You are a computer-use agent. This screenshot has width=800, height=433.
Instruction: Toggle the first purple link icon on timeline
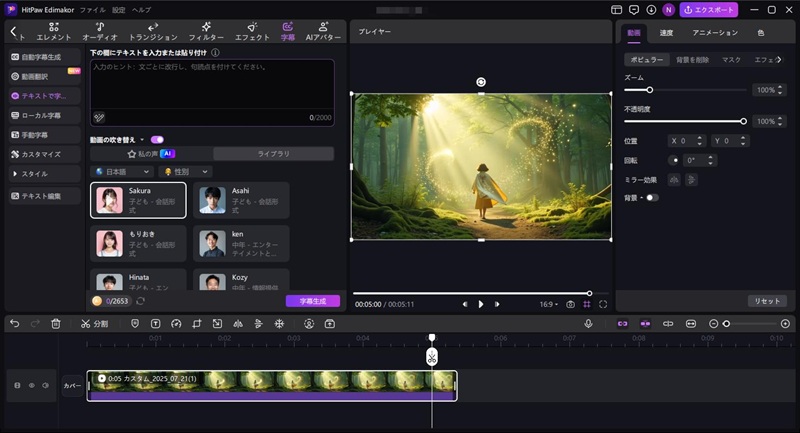[x=622, y=324]
